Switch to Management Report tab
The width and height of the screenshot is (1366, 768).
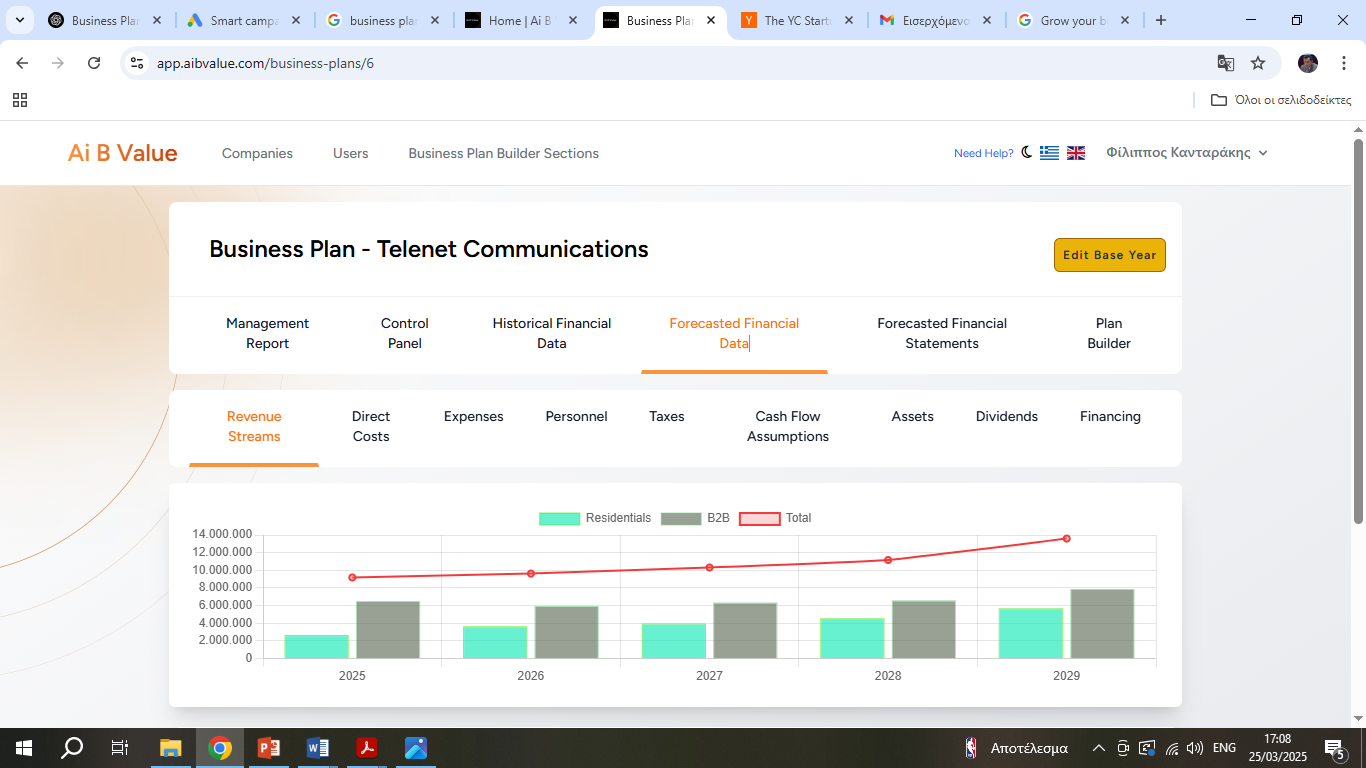point(267,333)
